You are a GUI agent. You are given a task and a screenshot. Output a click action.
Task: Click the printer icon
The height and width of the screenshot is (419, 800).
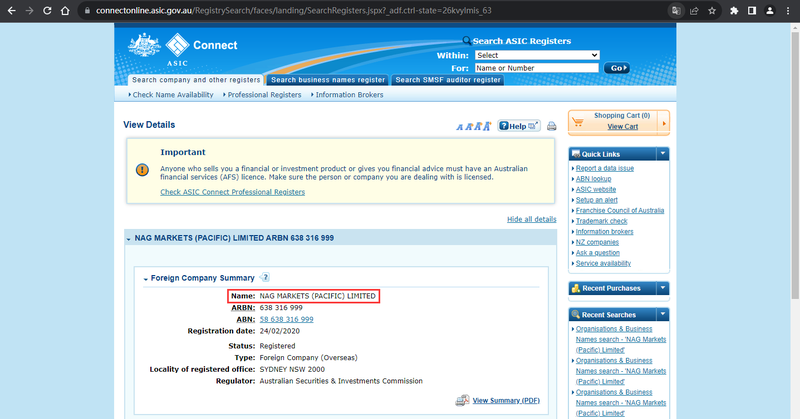[552, 126]
